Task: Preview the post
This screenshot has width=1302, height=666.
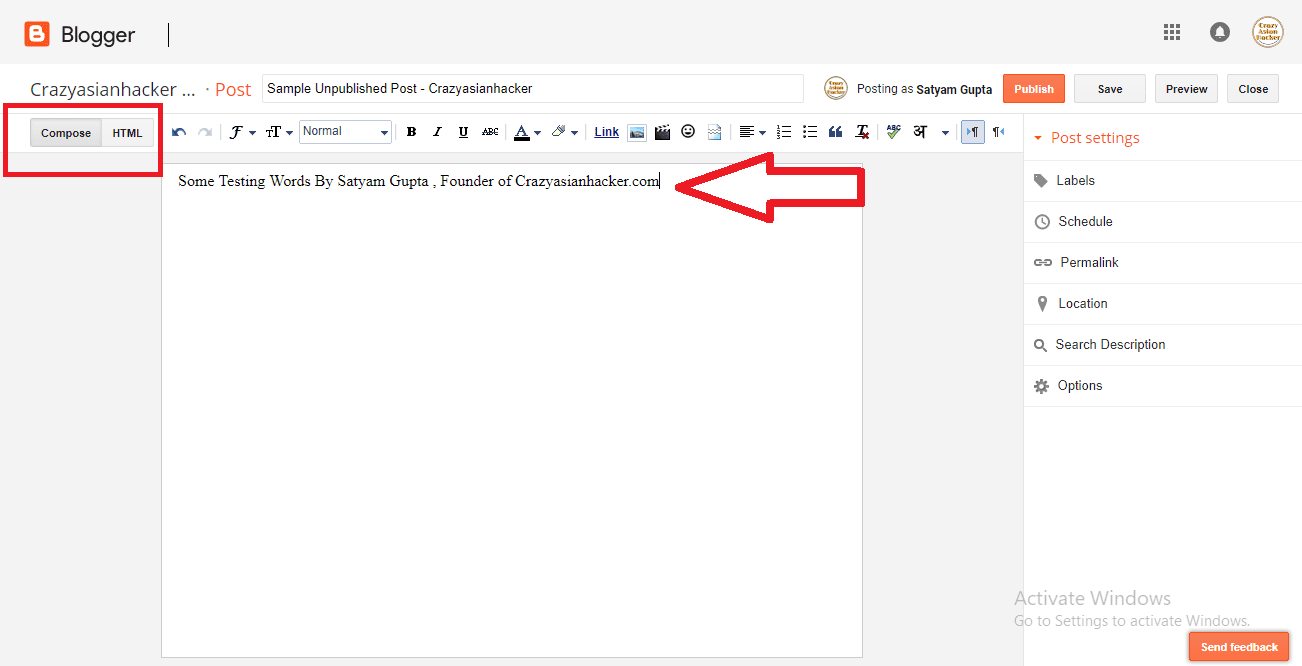Action: pos(1186,88)
